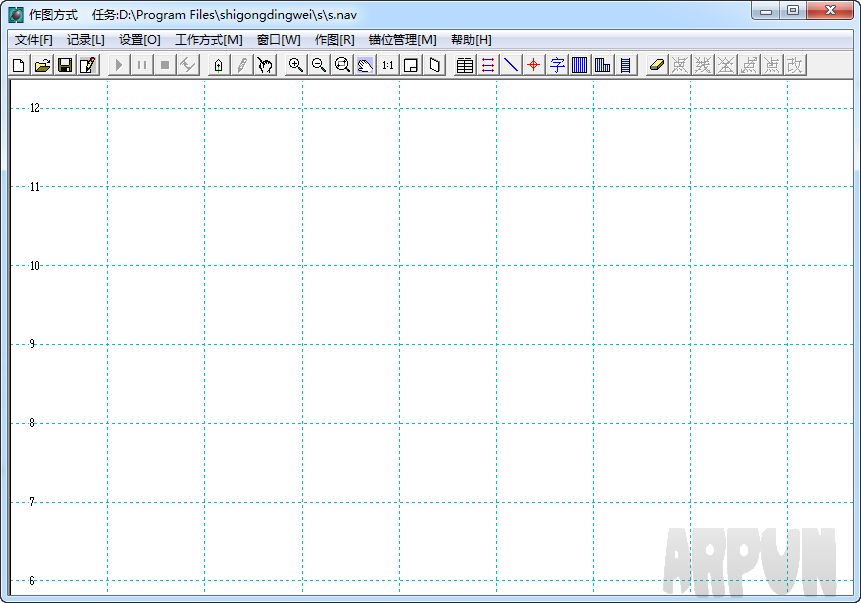This screenshot has height=603, width=861.
Task: Click the blue vertical stripes fill icon
Action: pos(580,65)
